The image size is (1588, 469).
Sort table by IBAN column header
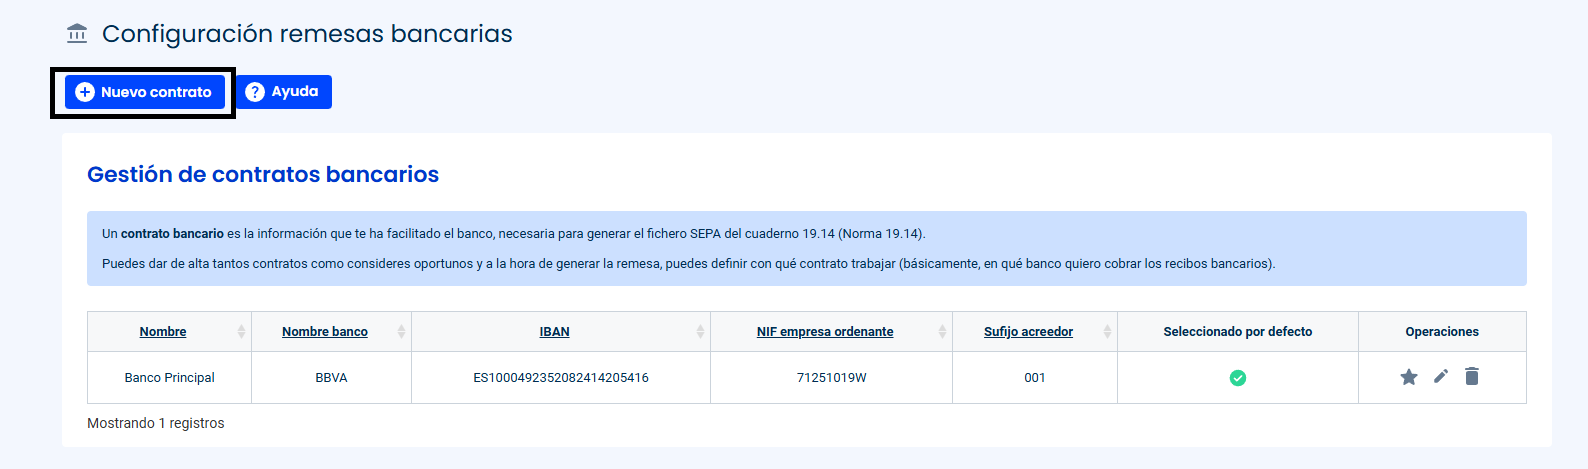tap(555, 332)
